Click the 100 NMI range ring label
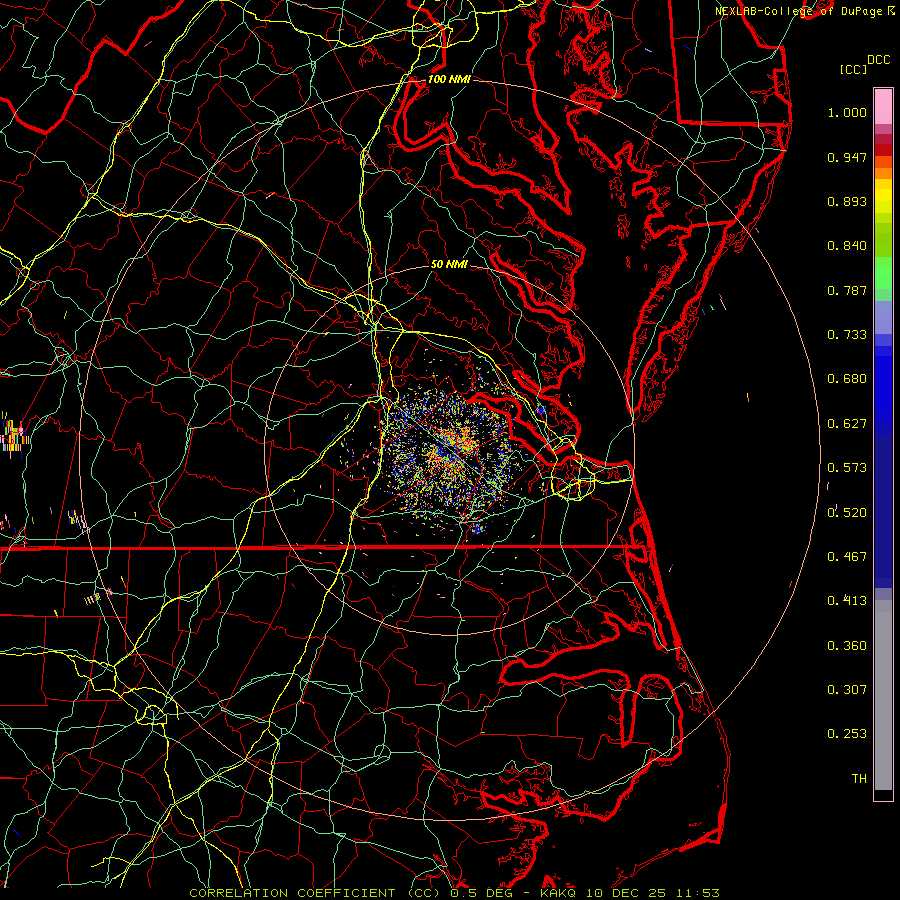Image resolution: width=900 pixels, height=900 pixels. (449, 79)
